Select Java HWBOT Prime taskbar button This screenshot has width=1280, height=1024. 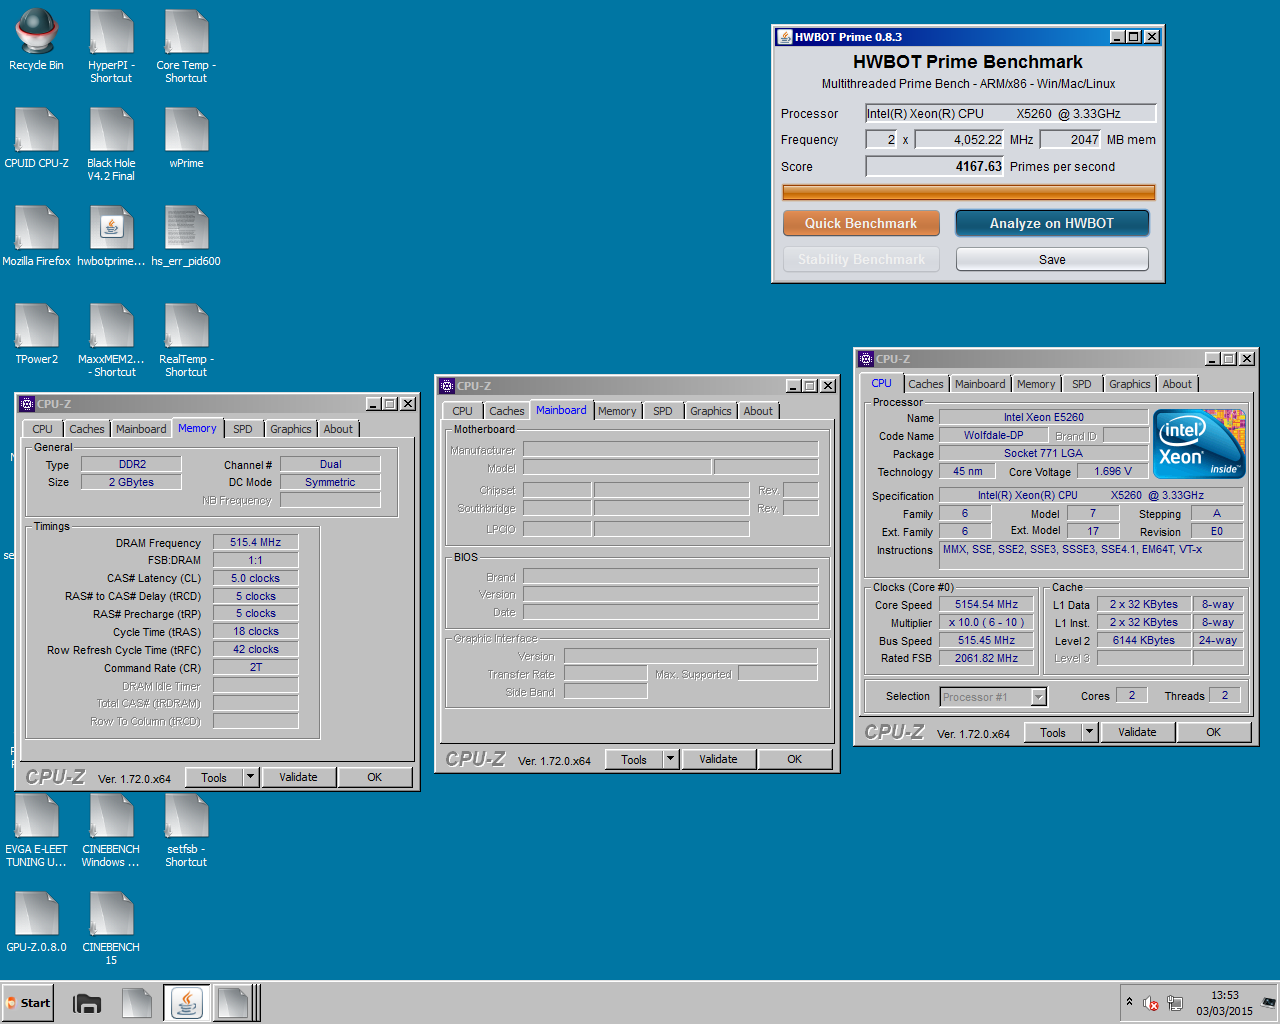pyautogui.click(x=186, y=1003)
